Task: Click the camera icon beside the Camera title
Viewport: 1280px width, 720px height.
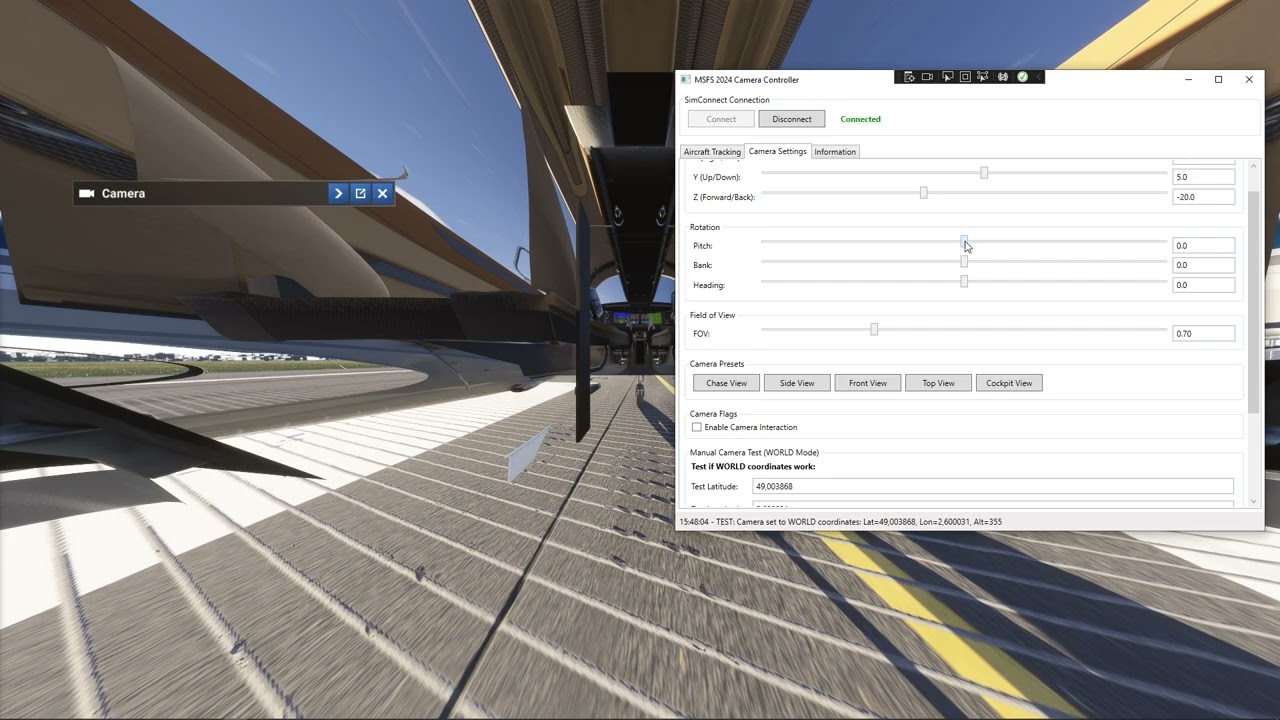Action: click(87, 193)
